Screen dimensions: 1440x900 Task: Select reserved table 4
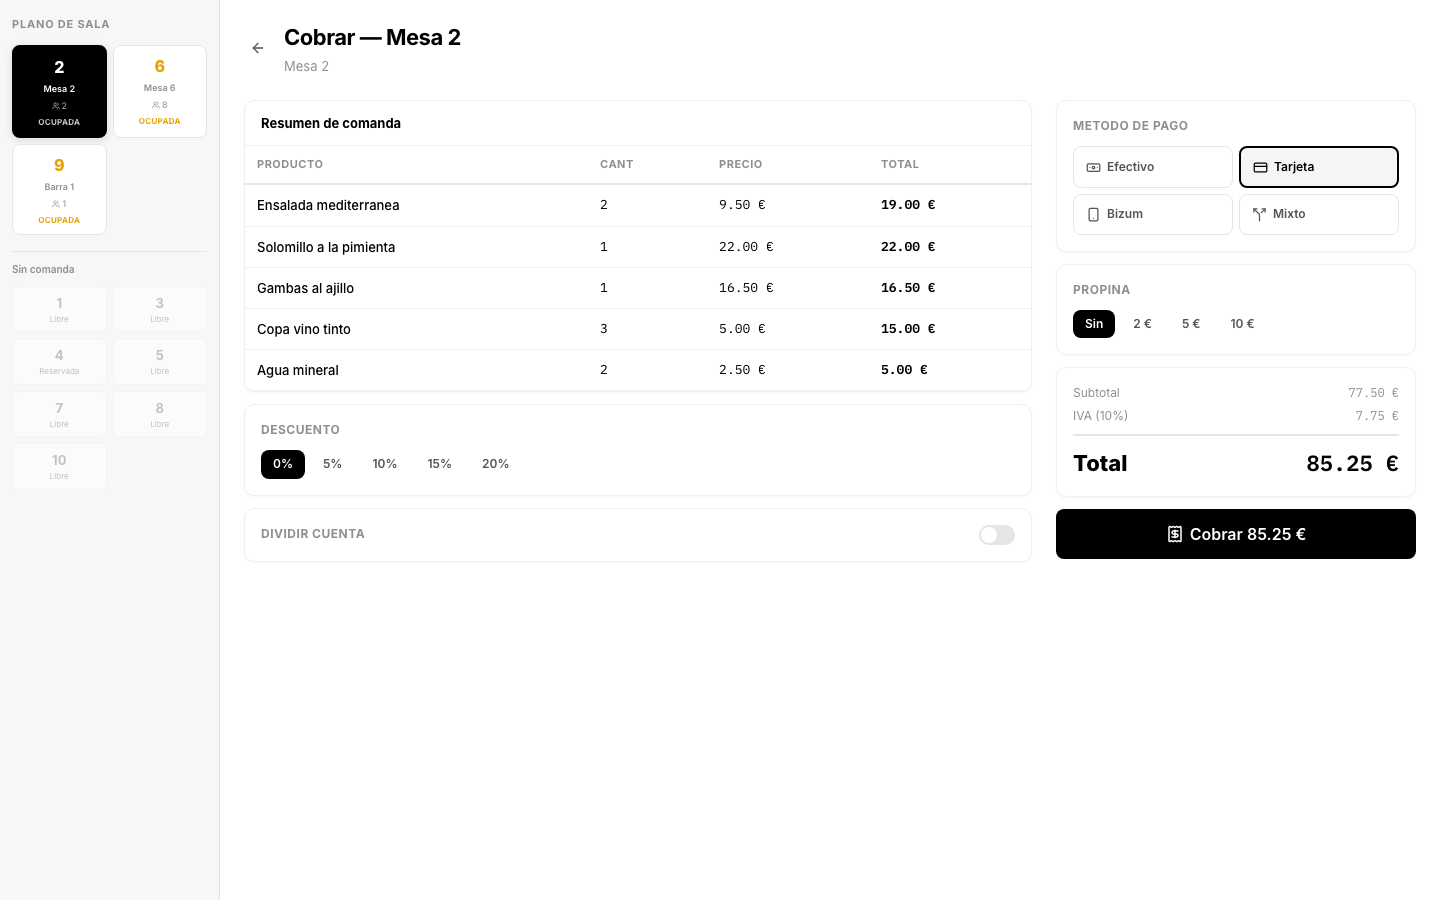pyautogui.click(x=59, y=361)
